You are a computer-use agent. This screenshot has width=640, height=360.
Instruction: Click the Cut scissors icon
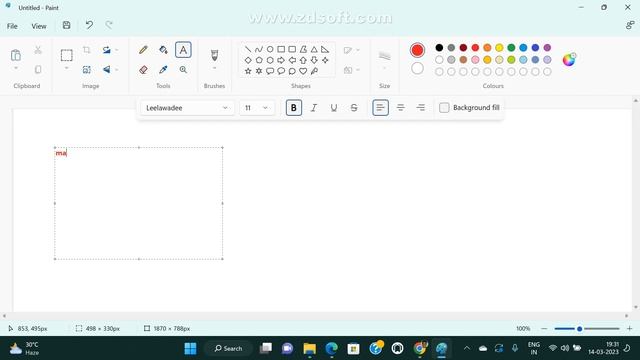tap(38, 50)
